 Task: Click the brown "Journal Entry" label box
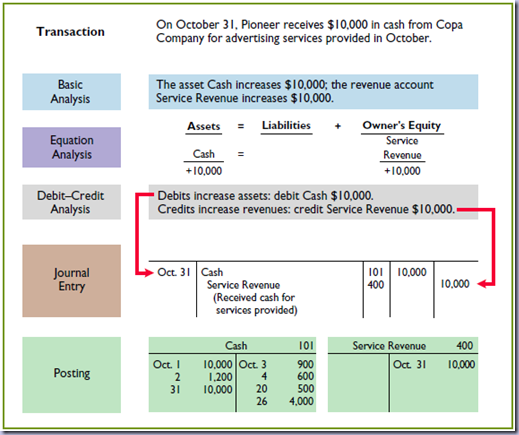71,281
